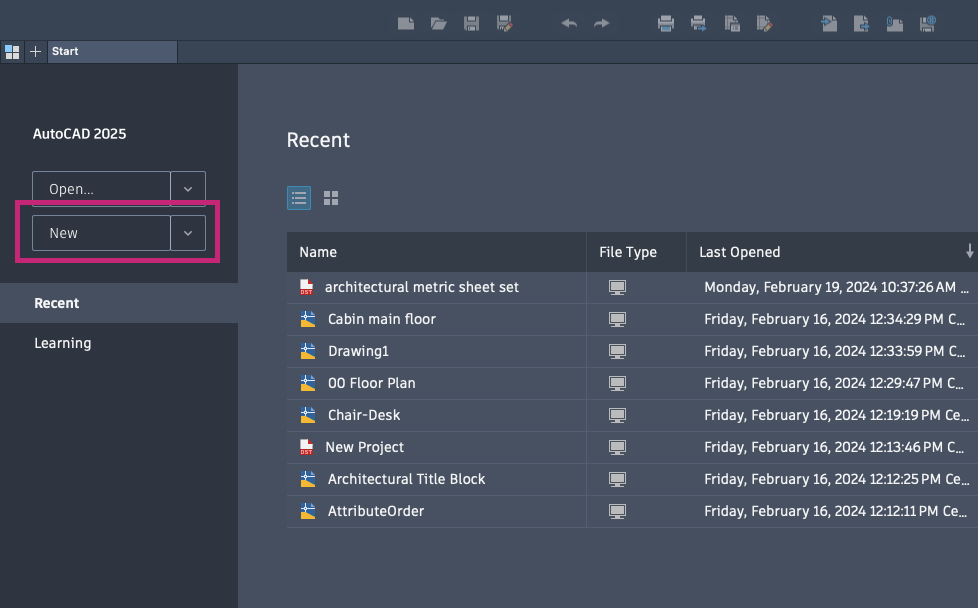Click the Import file icon
Viewport: 978px width, 608px height.
tap(829, 24)
